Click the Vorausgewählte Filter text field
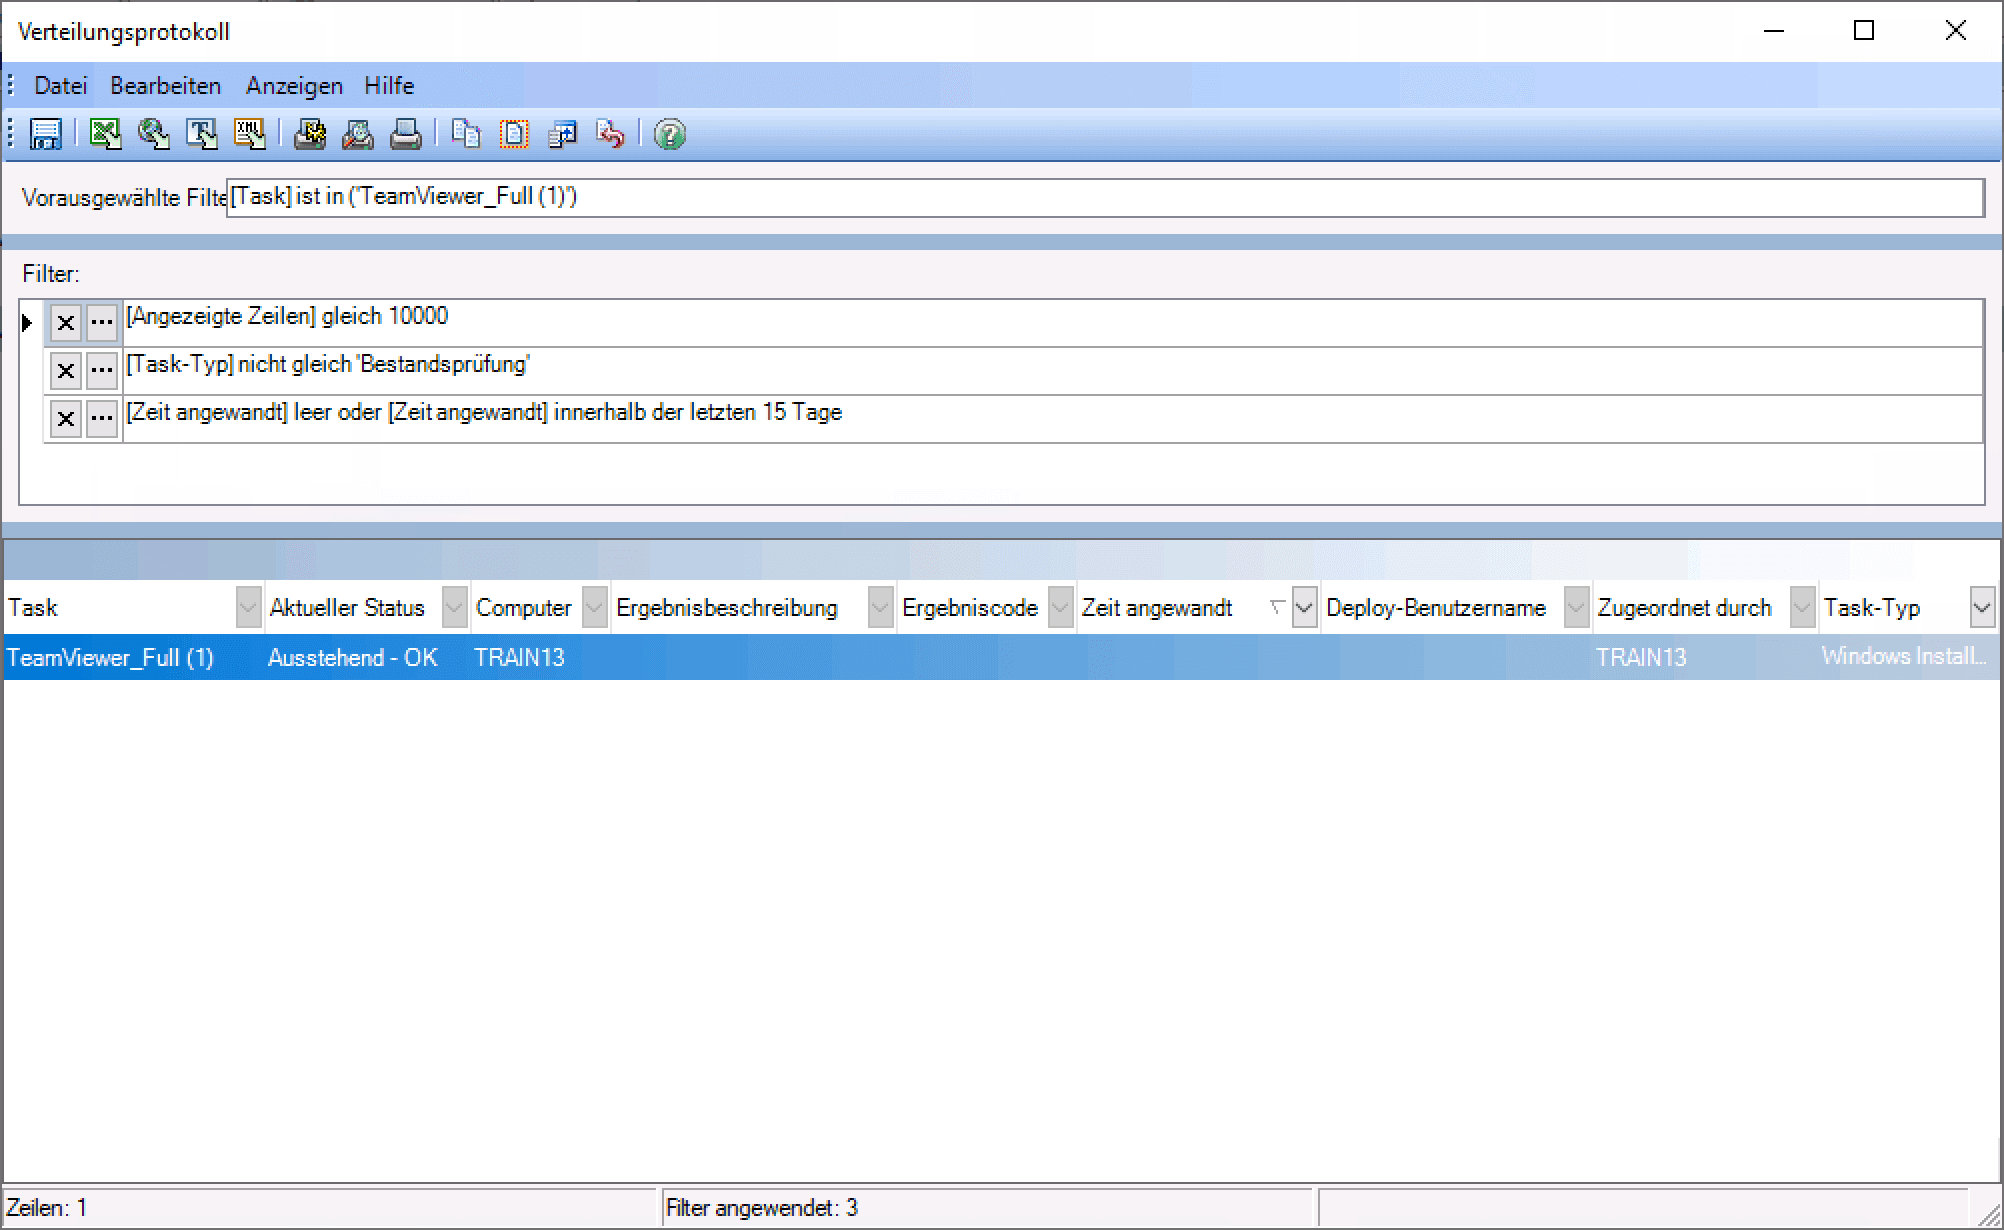2004x1230 pixels. click(1100, 197)
